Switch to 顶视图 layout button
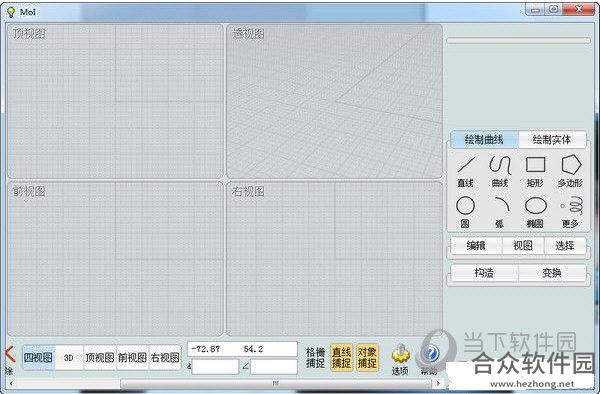 (x=99, y=357)
